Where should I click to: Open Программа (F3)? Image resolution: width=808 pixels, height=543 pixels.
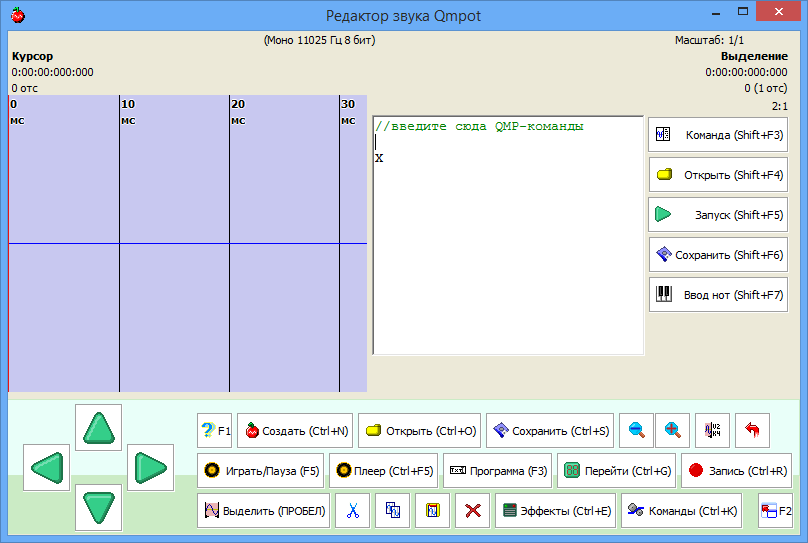[x=497, y=470]
